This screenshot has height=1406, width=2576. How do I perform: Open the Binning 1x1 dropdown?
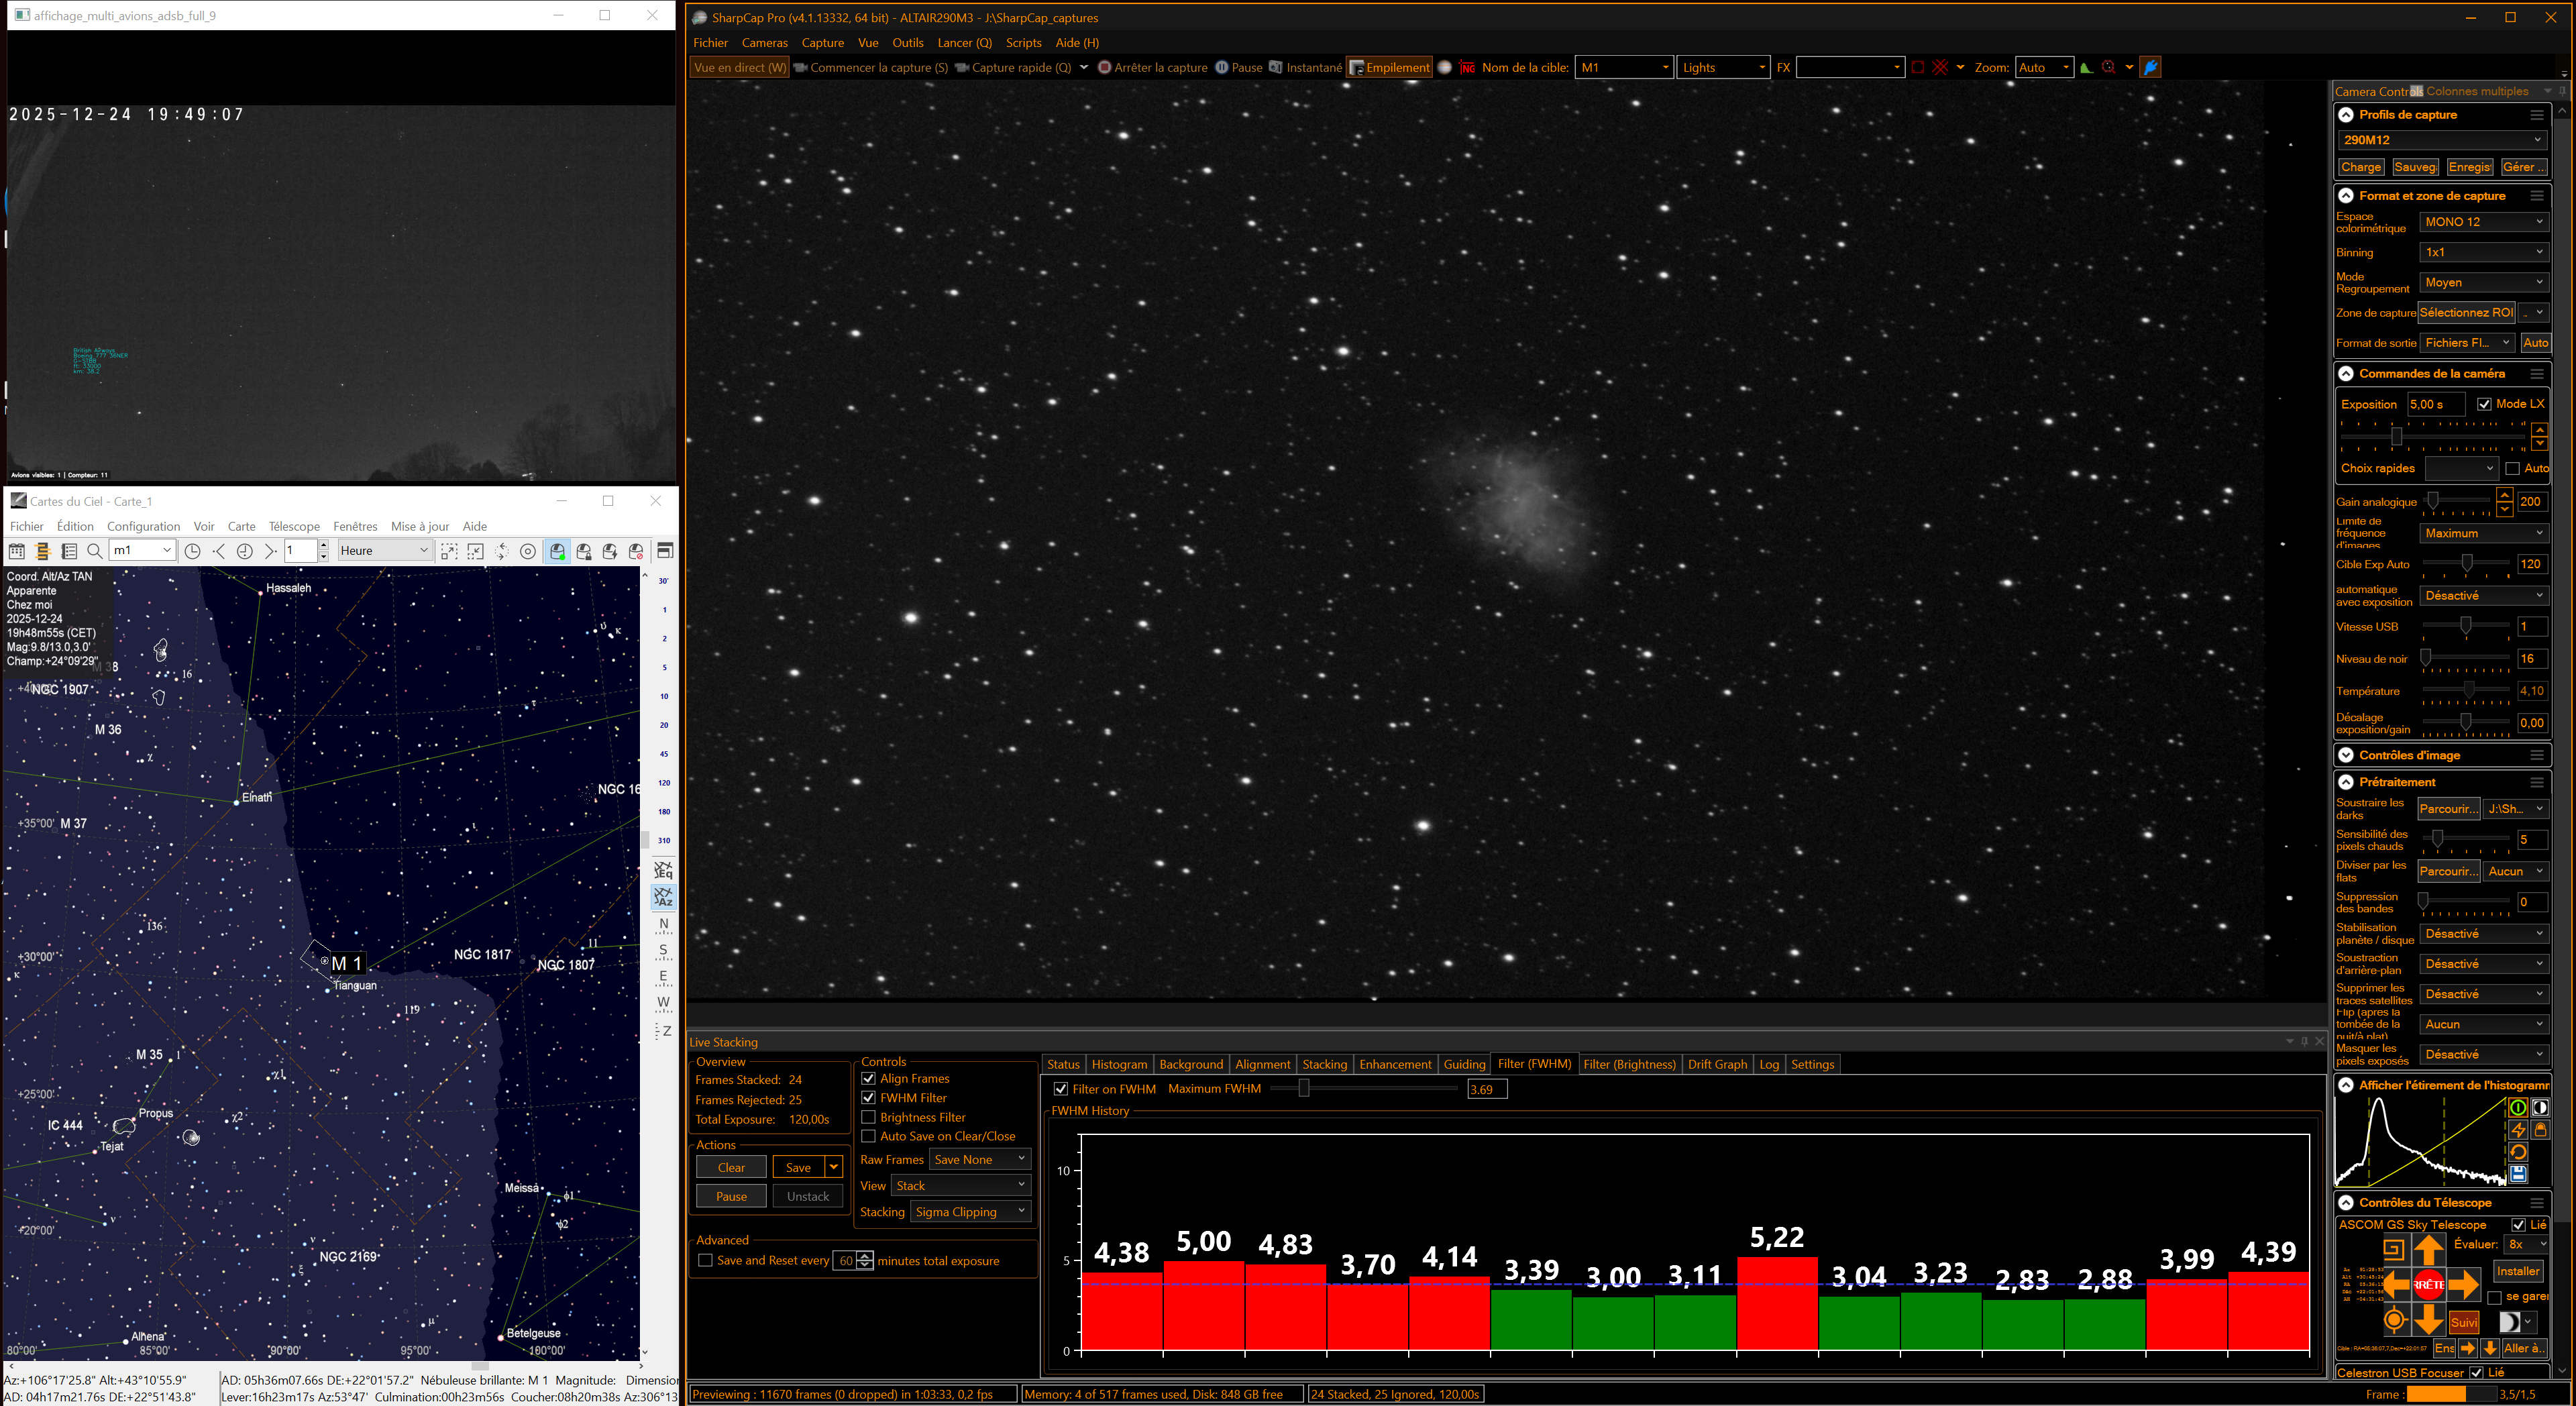pyautogui.click(x=2484, y=252)
